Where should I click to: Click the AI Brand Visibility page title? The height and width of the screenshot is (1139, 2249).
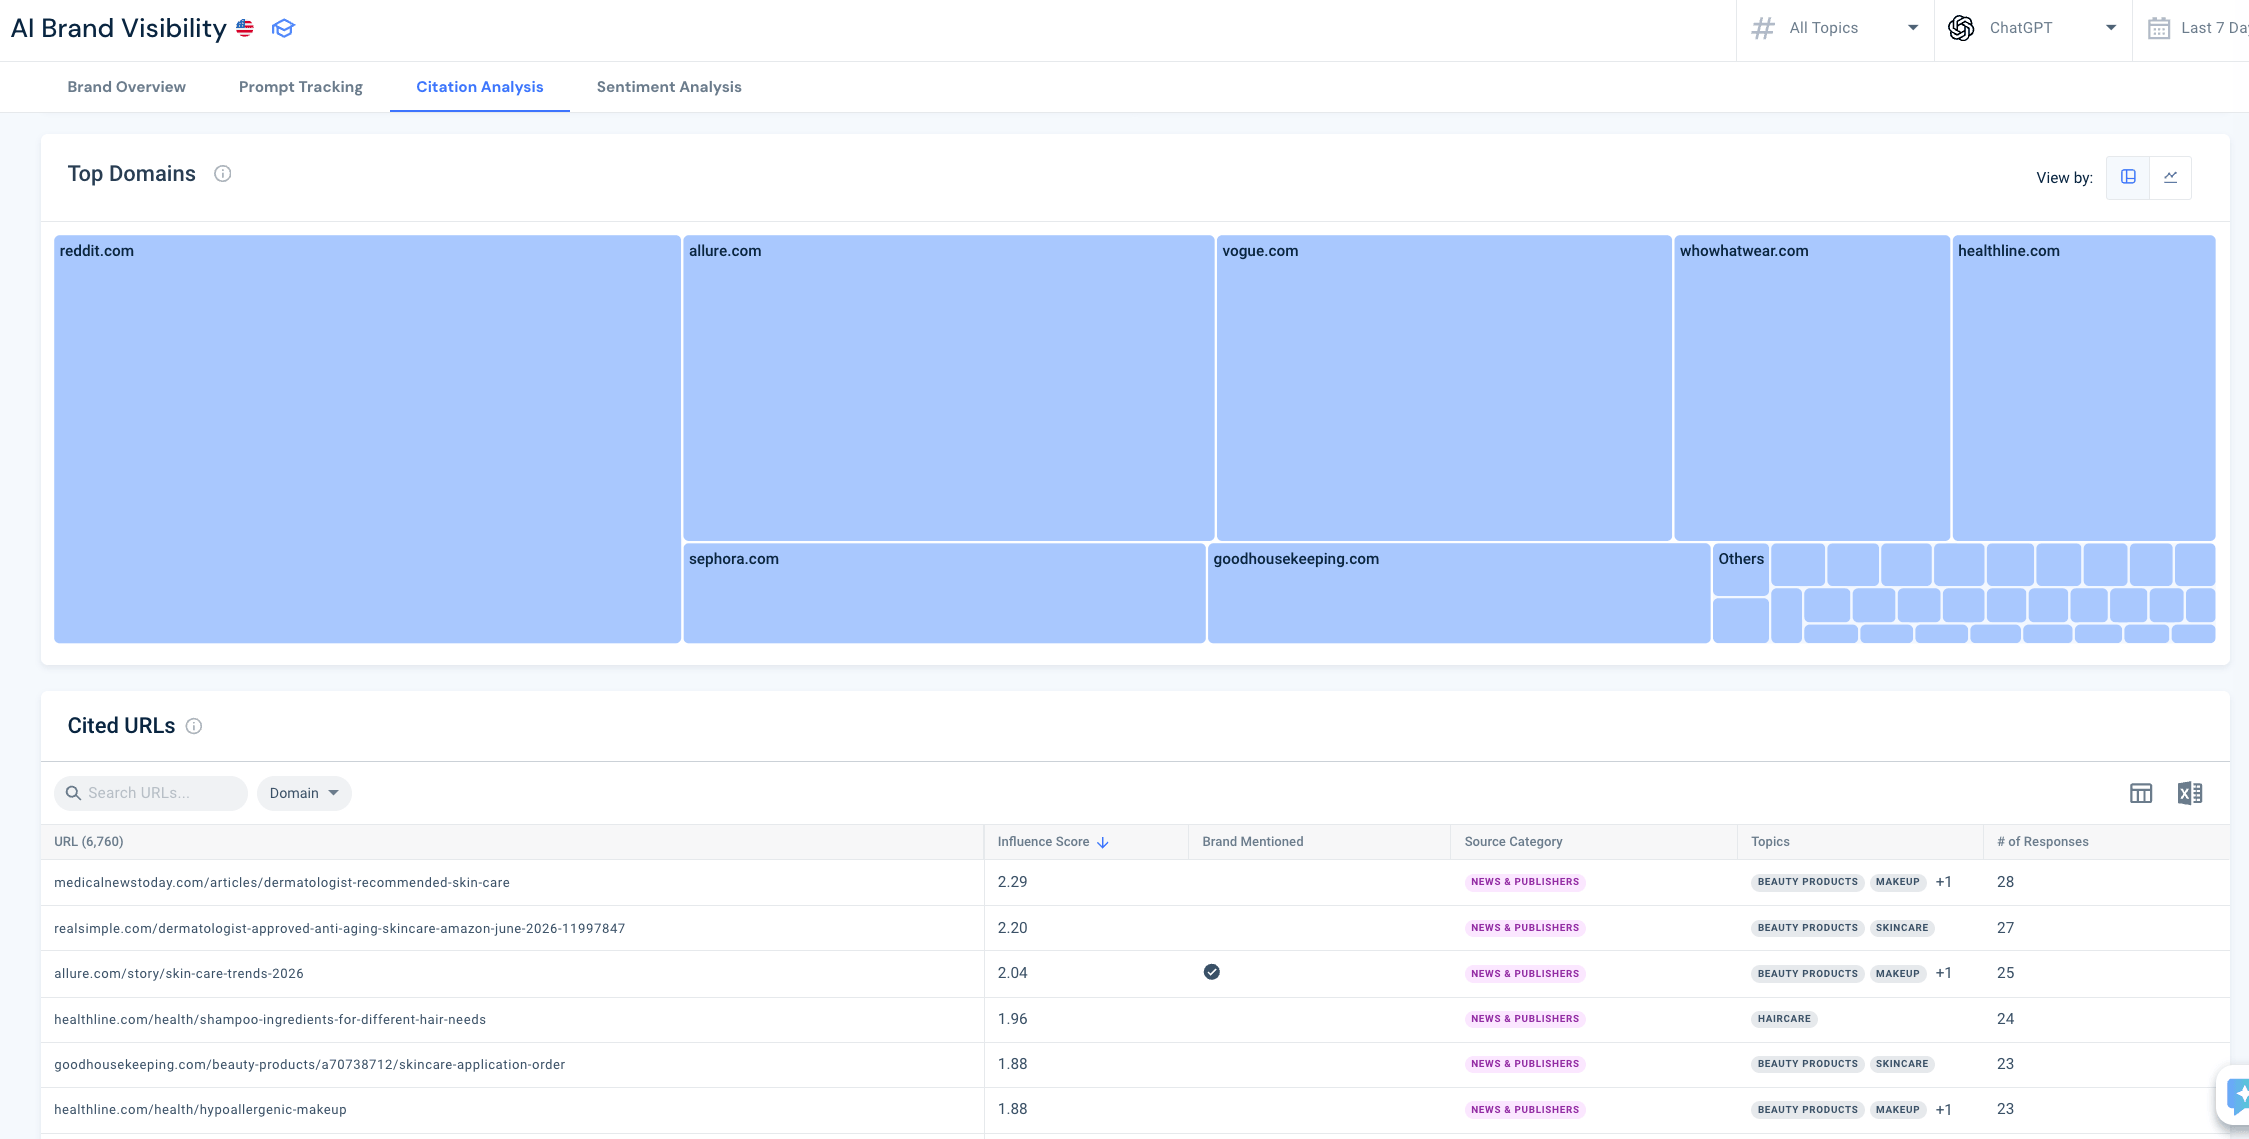118,28
